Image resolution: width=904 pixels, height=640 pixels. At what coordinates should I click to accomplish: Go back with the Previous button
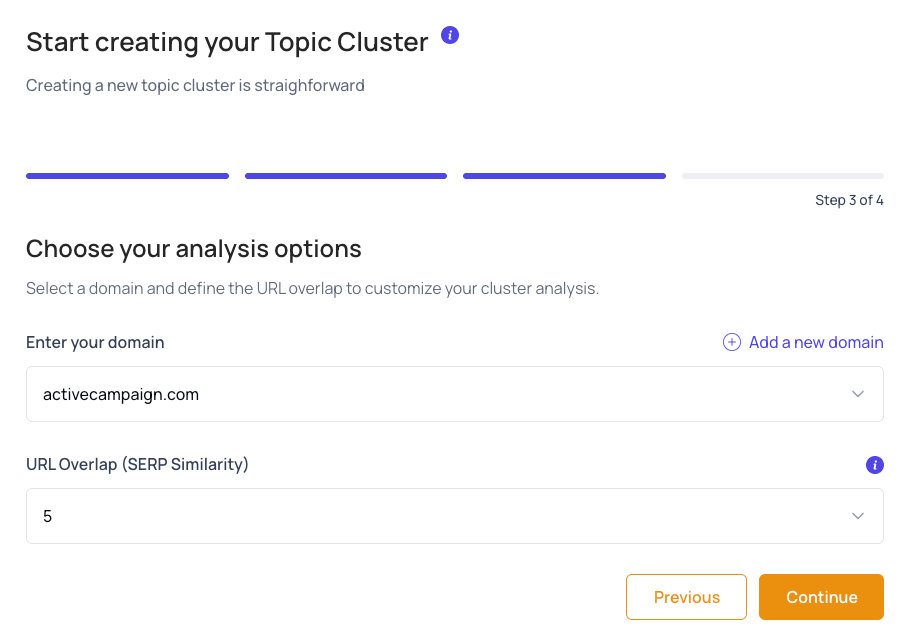686,597
